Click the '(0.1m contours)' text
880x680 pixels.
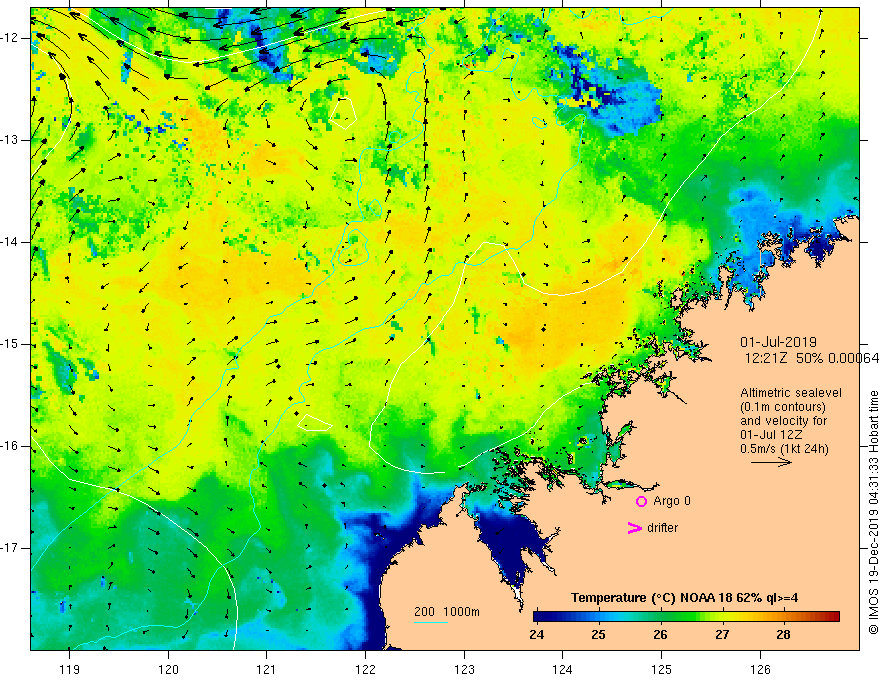[x=783, y=407]
